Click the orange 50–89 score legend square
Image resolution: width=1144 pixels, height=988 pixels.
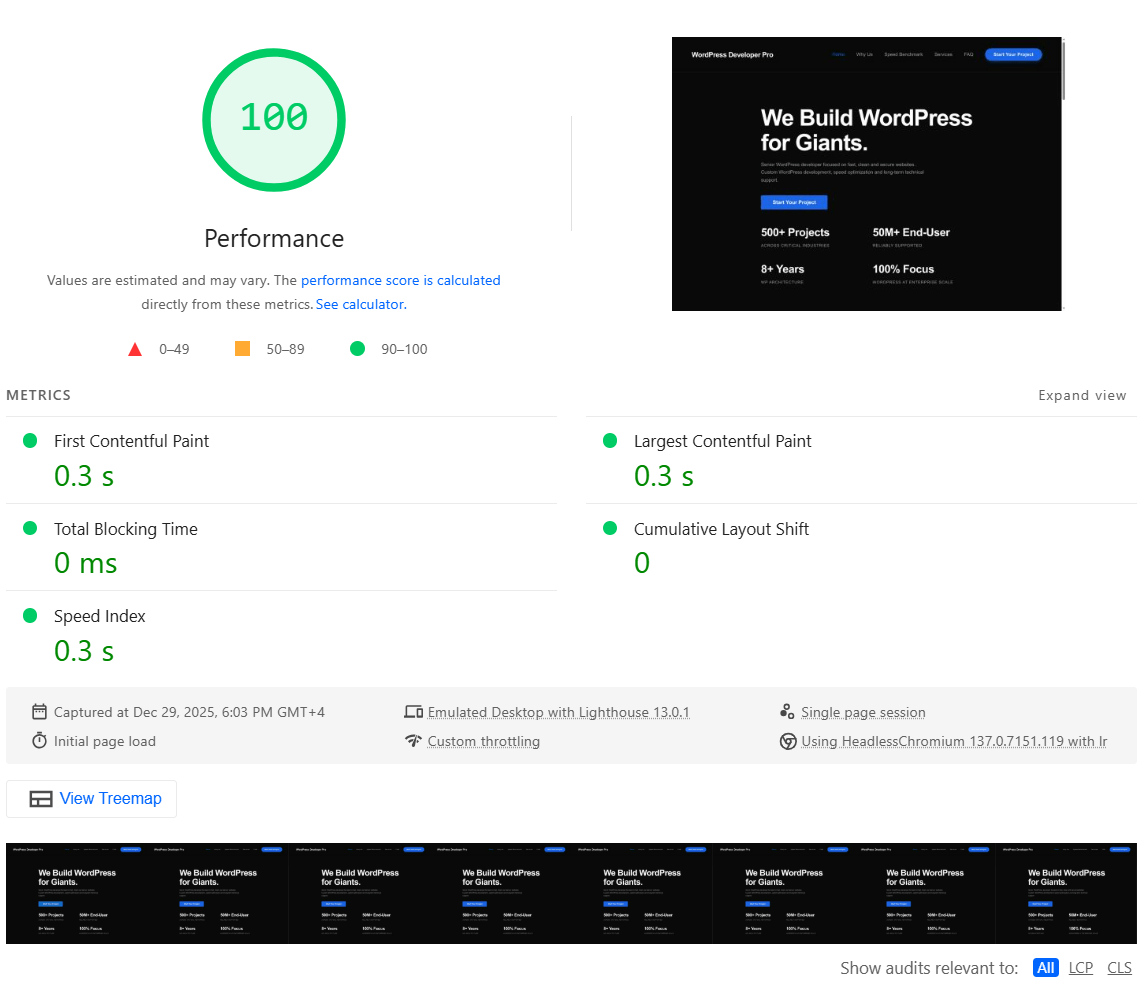point(242,348)
